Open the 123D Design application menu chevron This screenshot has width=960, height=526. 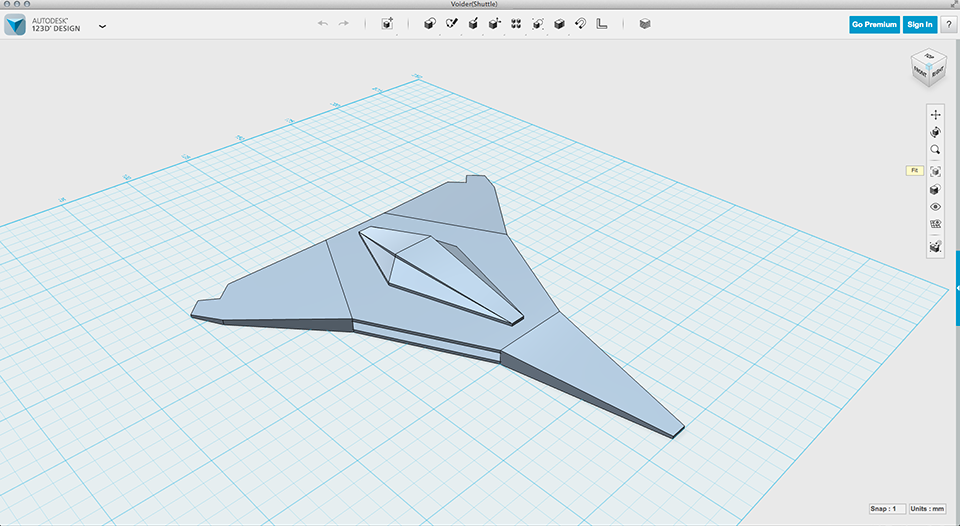click(x=102, y=26)
